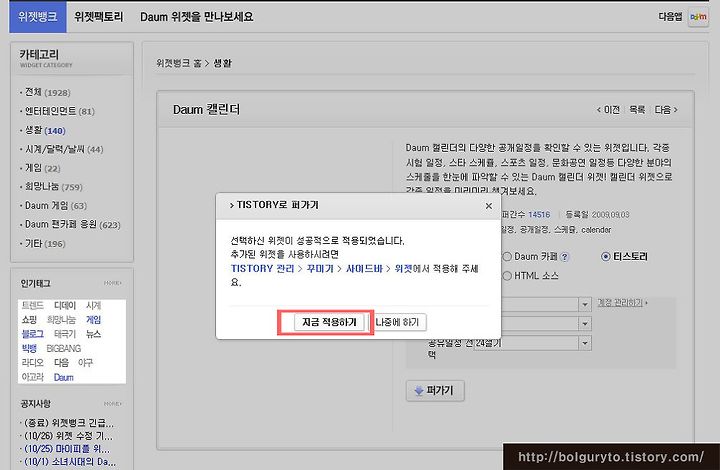Image resolution: width=720 pixels, height=470 pixels.
Task: Click the Daum 캘린더 widget title
Action: [x=207, y=110]
